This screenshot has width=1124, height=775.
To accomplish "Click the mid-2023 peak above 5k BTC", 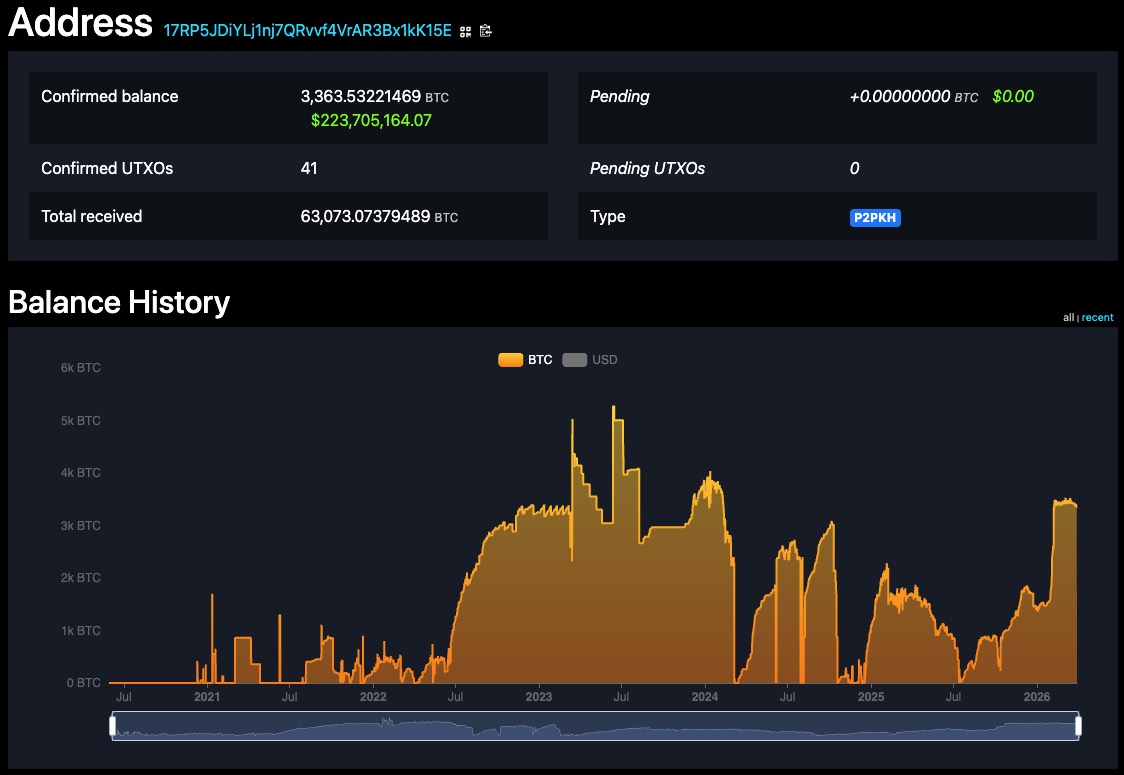I will pos(614,408).
